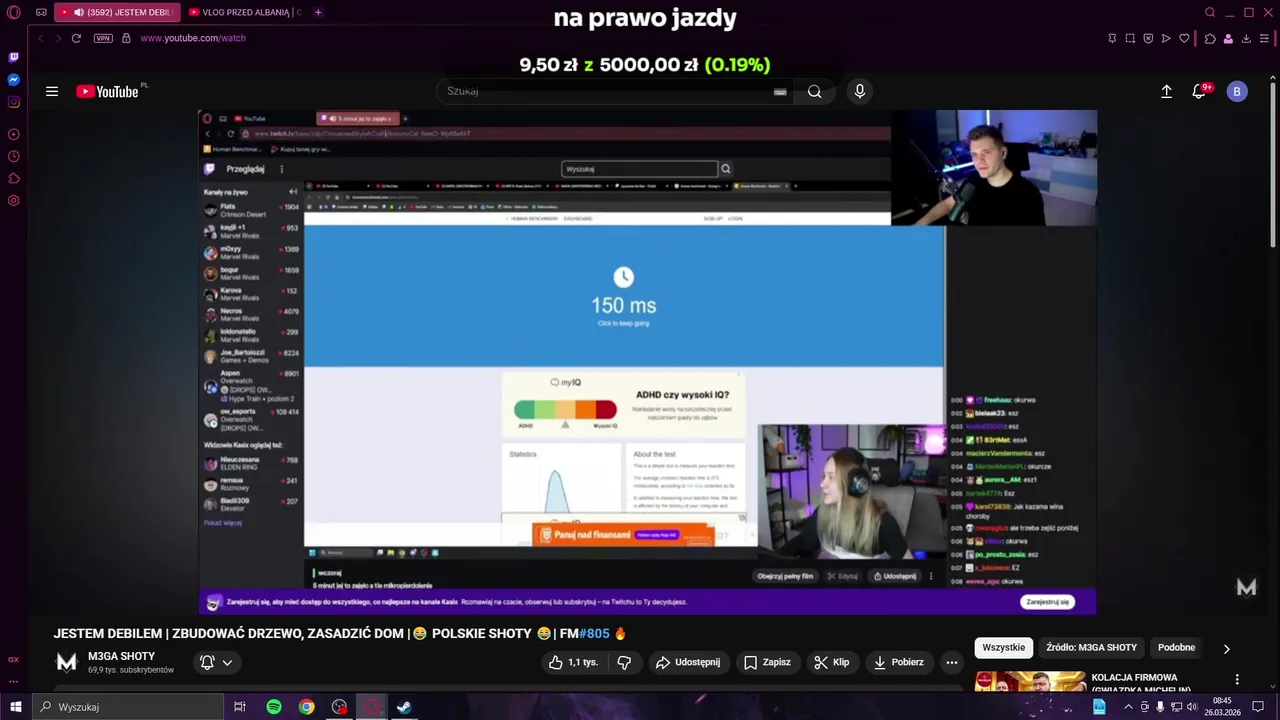Open the account avatar B menu
Screen dimensions: 1280x720
point(1237,91)
